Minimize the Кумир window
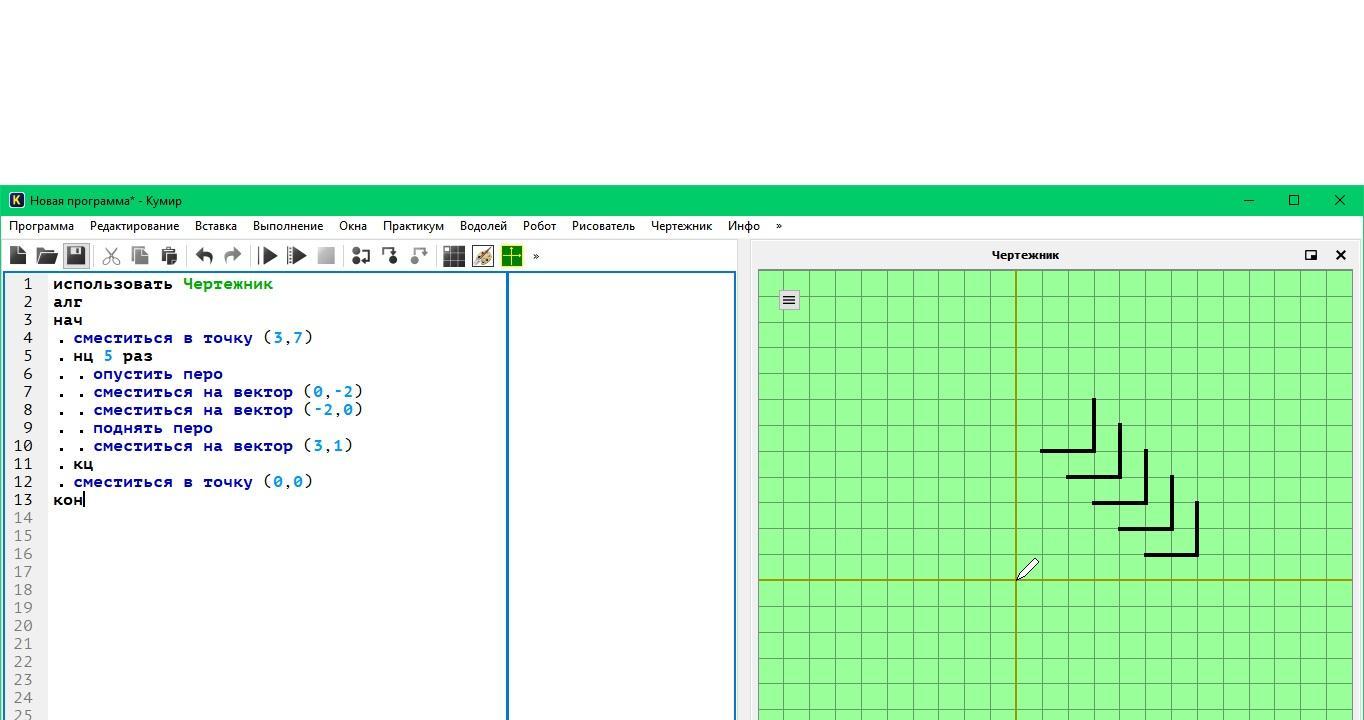The width and height of the screenshot is (1364, 720). (x=1248, y=200)
